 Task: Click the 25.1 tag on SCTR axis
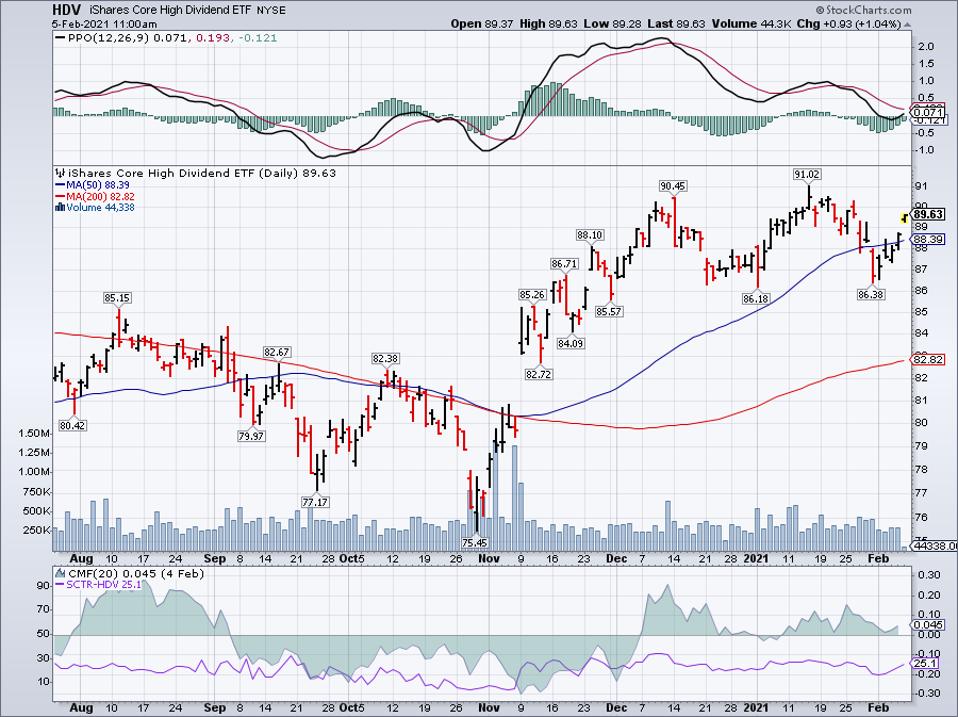pos(925,663)
